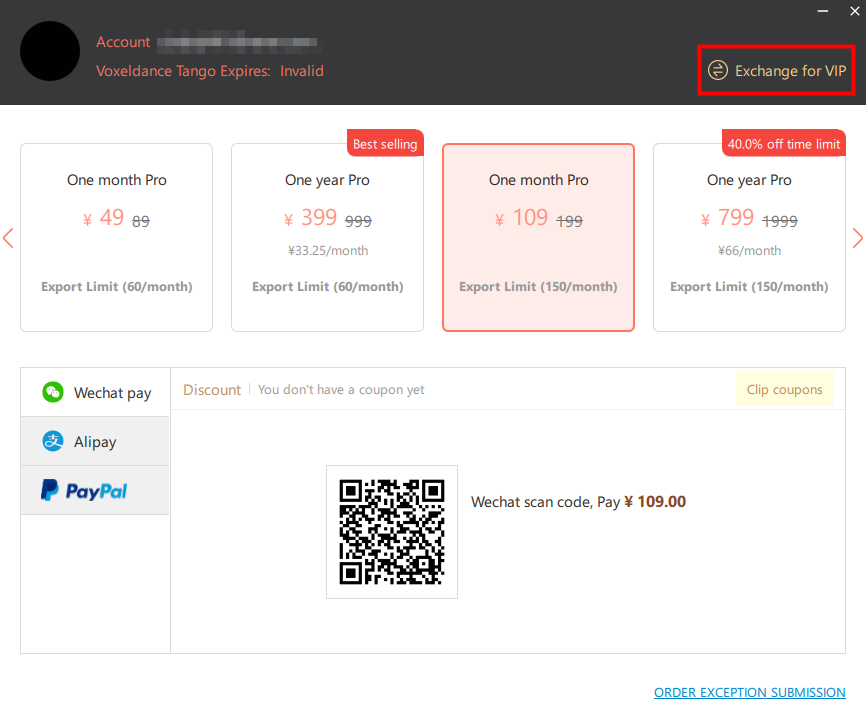The height and width of the screenshot is (710, 866).
Task: Click the Wechat payment QR code
Action: click(392, 532)
